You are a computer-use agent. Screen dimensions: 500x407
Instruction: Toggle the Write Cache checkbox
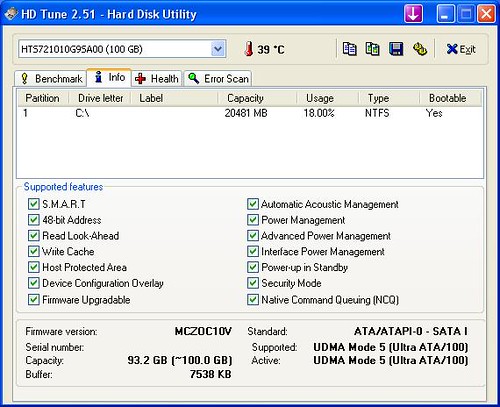click(x=33, y=251)
